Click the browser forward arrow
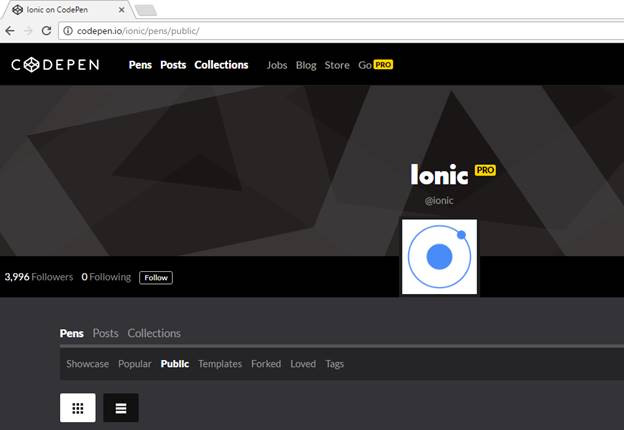This screenshot has width=624, height=430. click(28, 31)
